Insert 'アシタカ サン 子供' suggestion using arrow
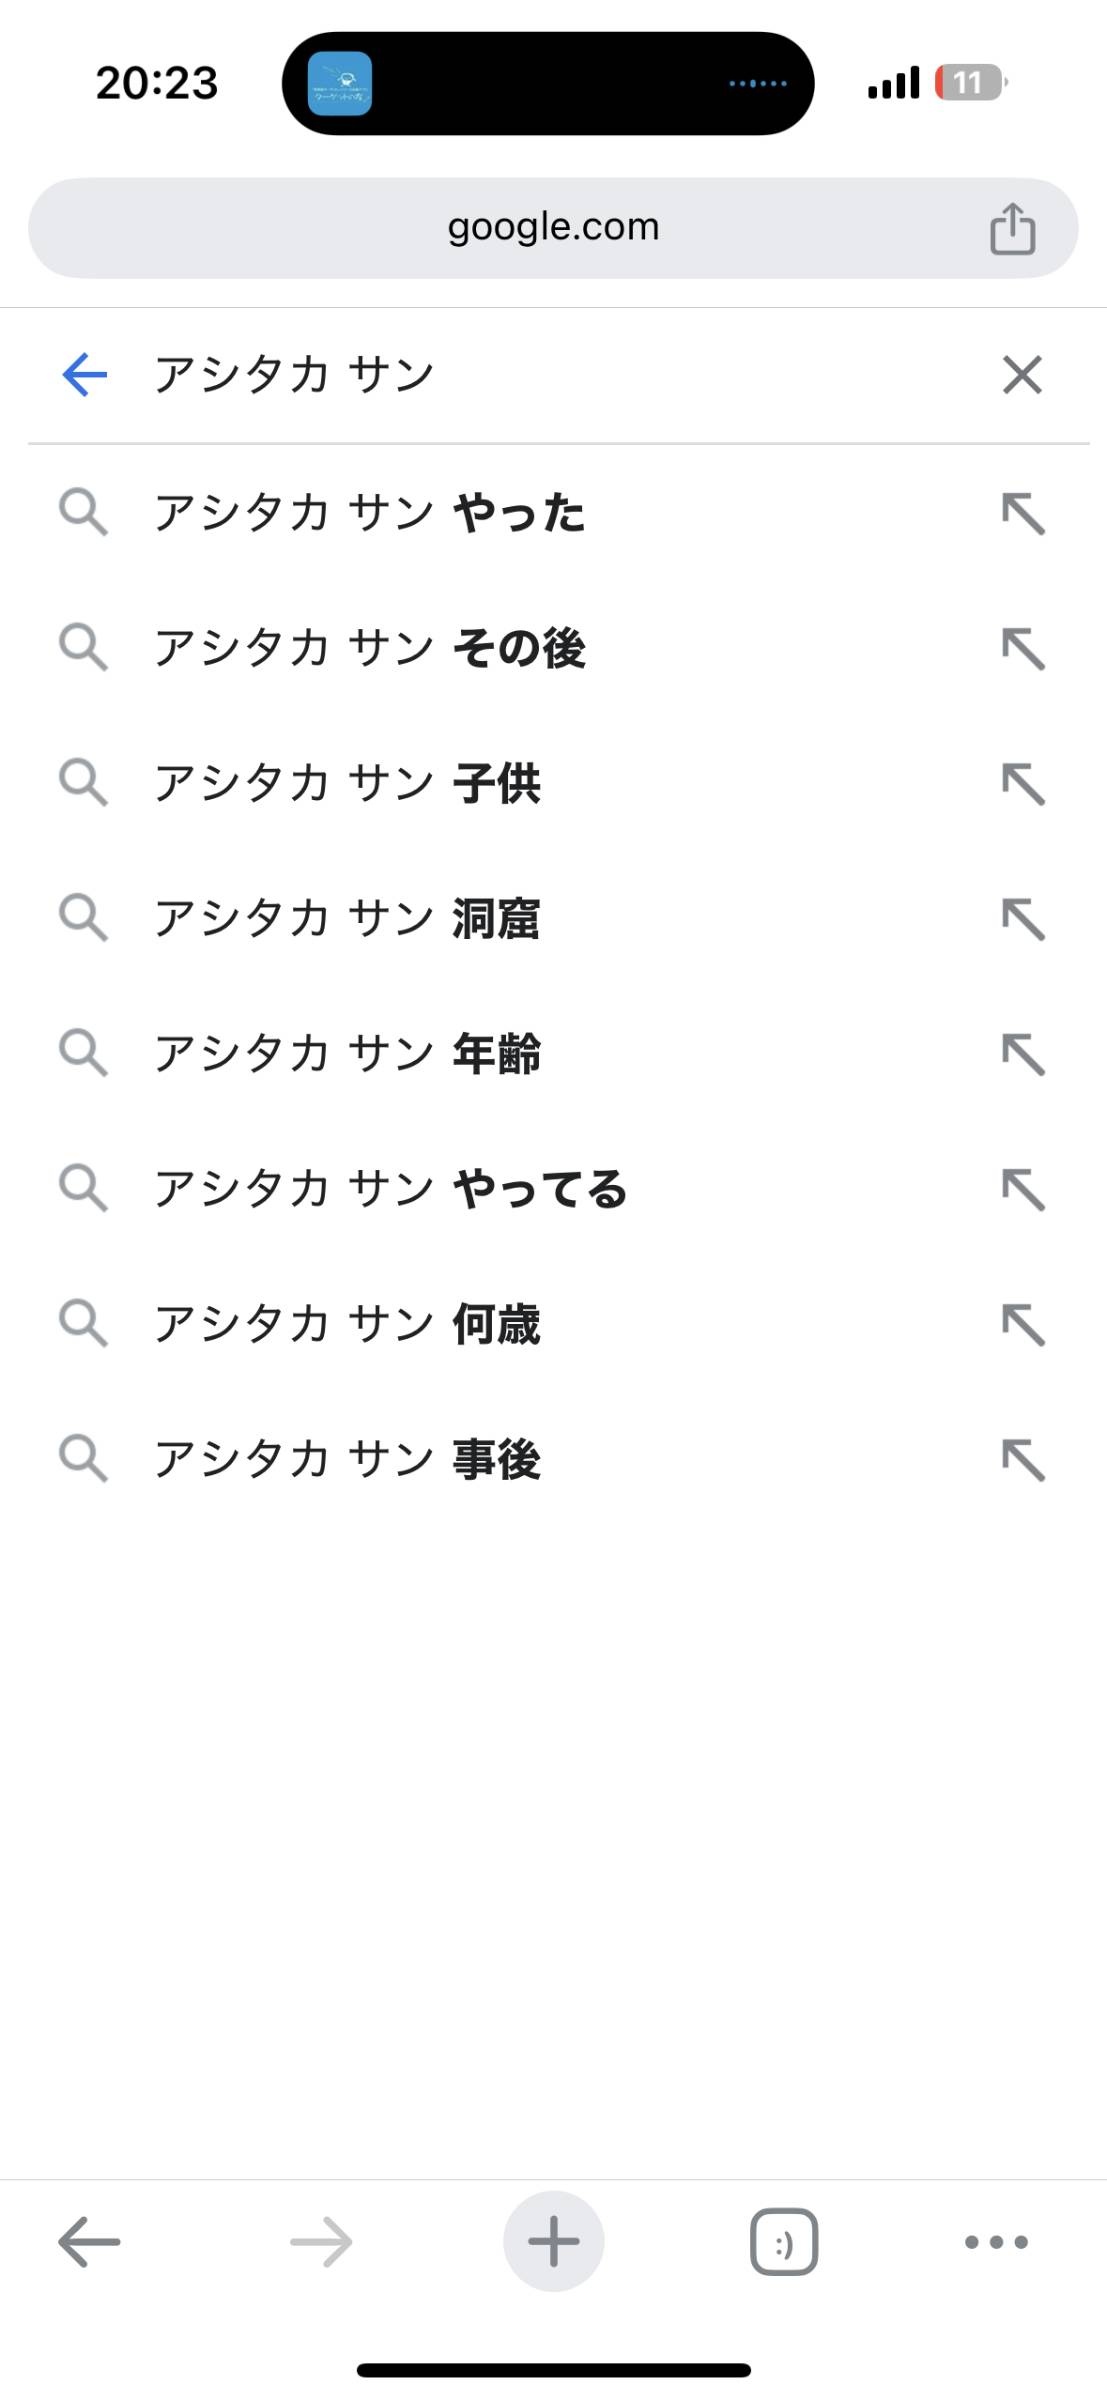 pos(1023,784)
